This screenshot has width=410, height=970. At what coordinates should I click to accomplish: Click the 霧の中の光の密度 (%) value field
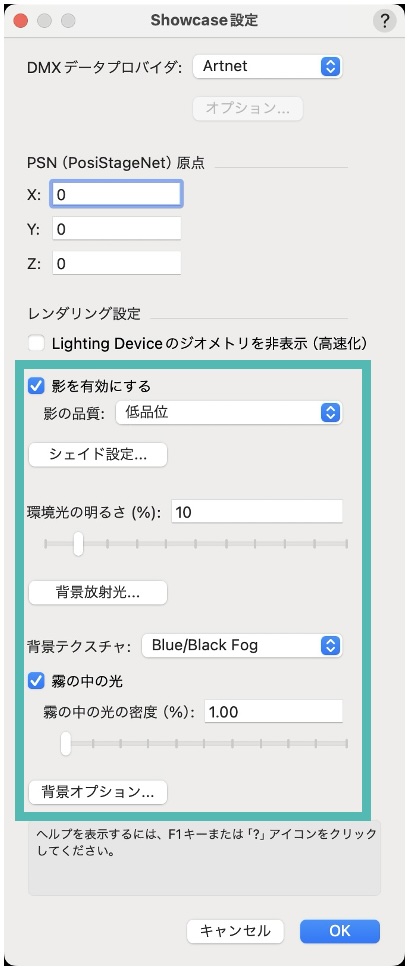(x=273, y=711)
